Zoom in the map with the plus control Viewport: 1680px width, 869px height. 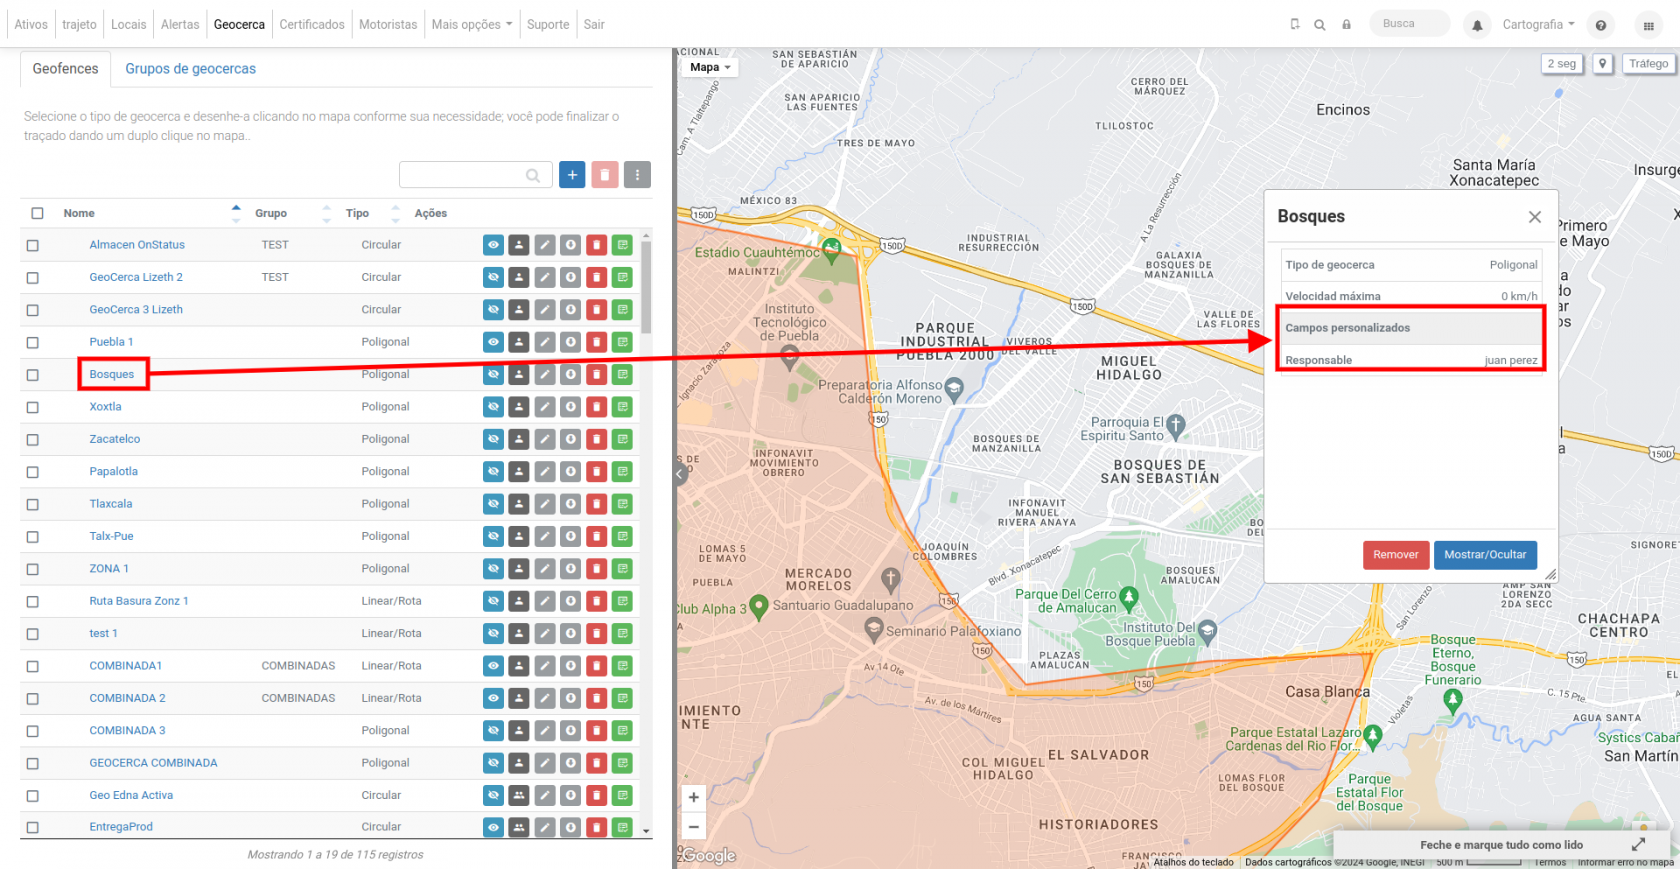coord(694,797)
